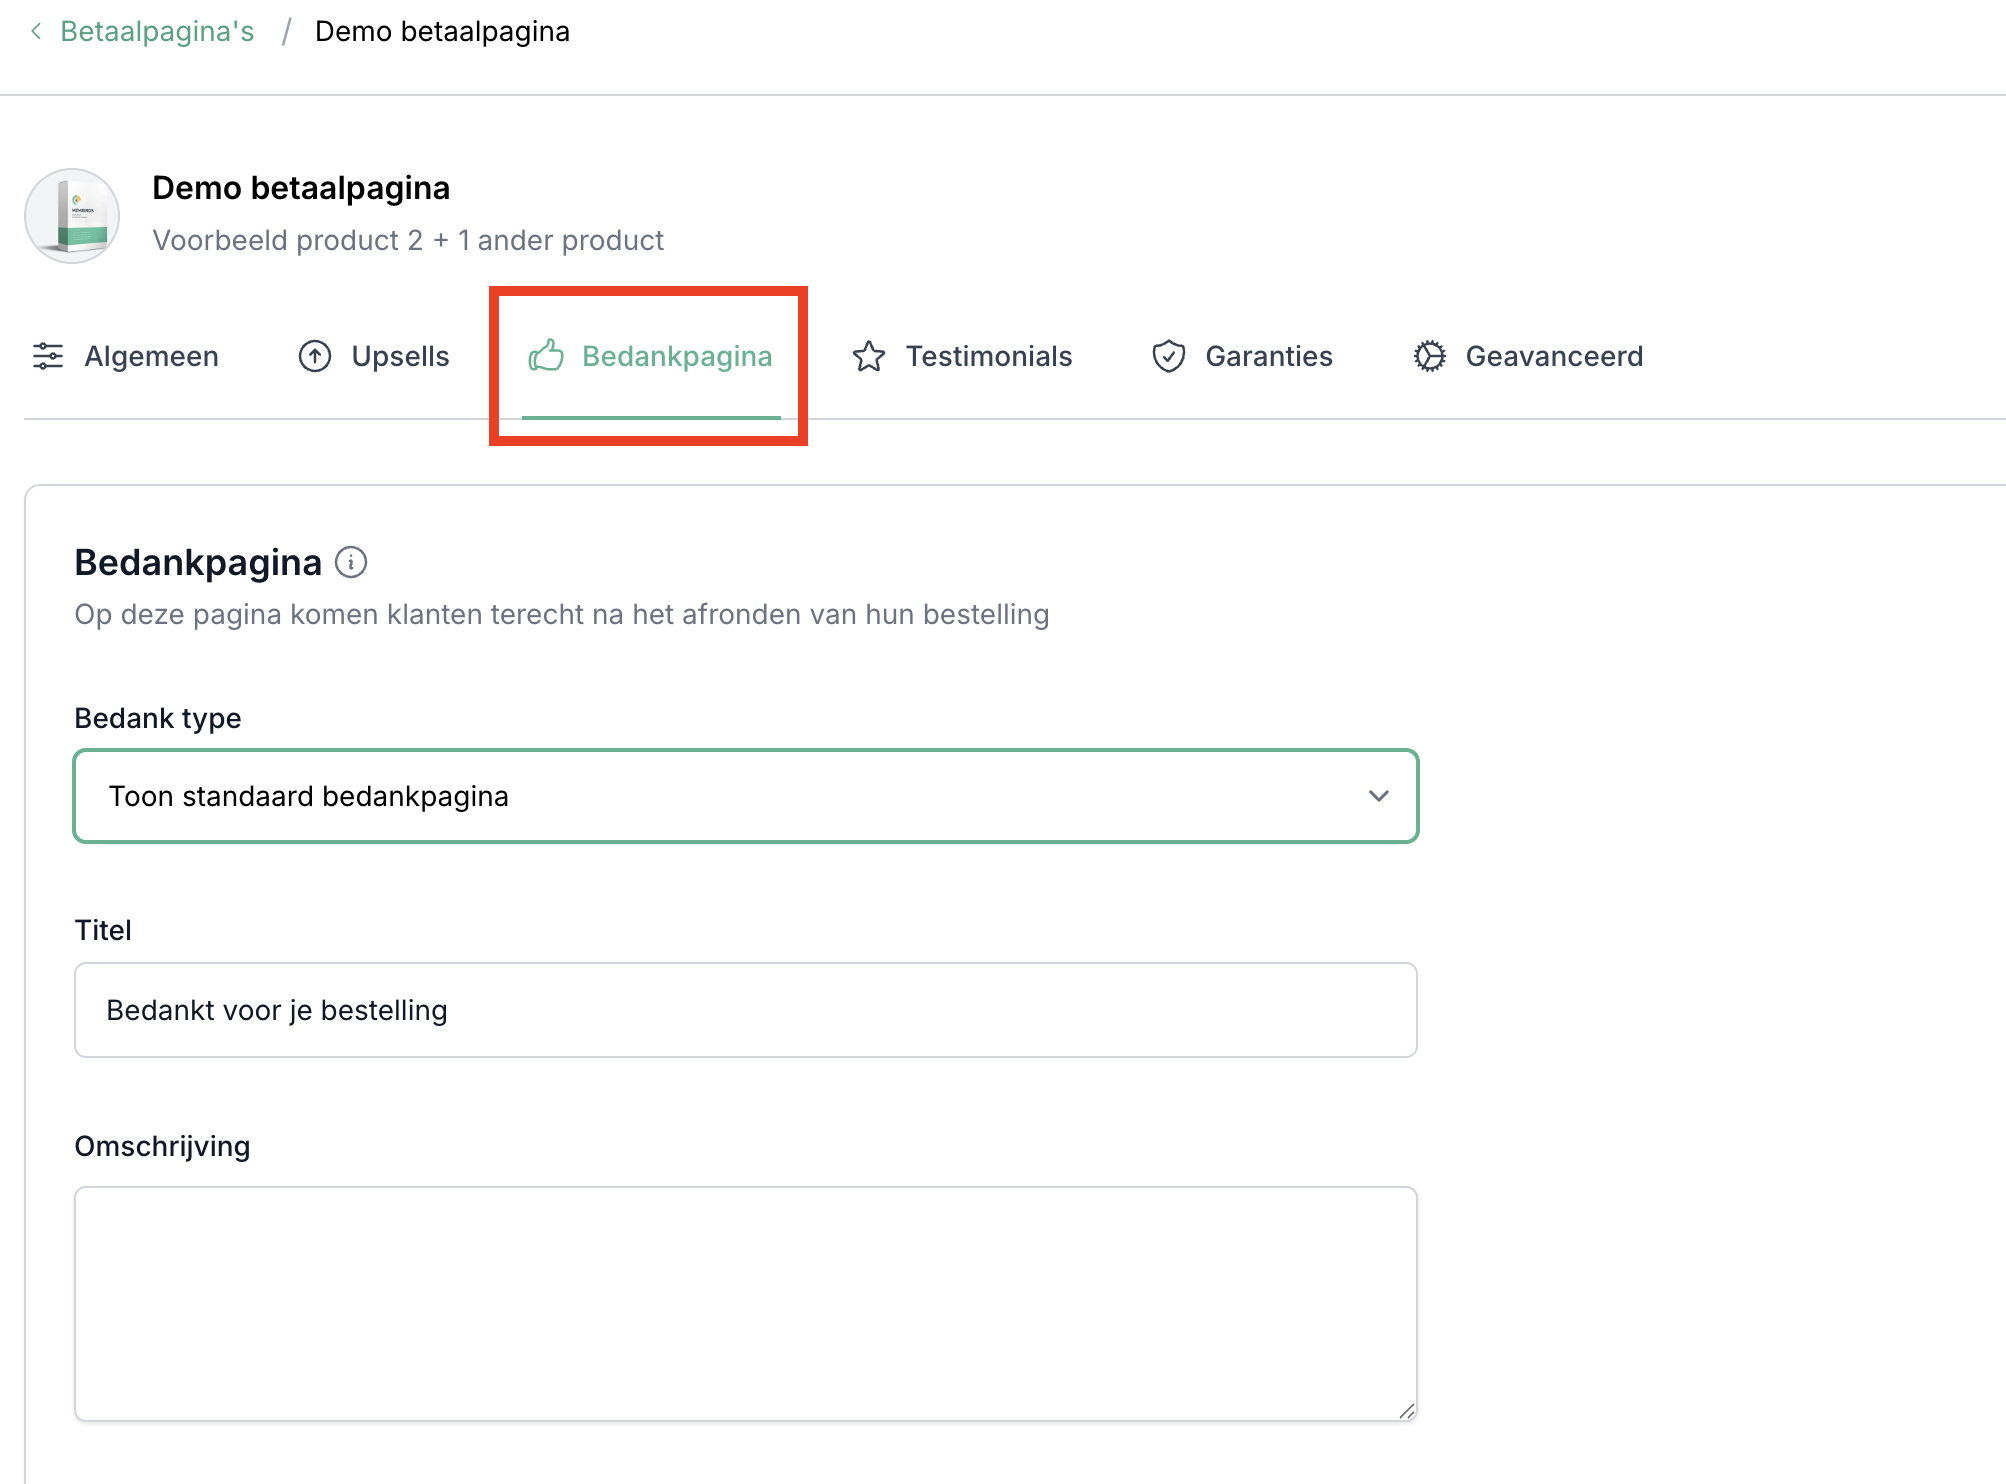Switch to the Algemeen tab
This screenshot has height=1484, width=2006.
click(x=150, y=356)
